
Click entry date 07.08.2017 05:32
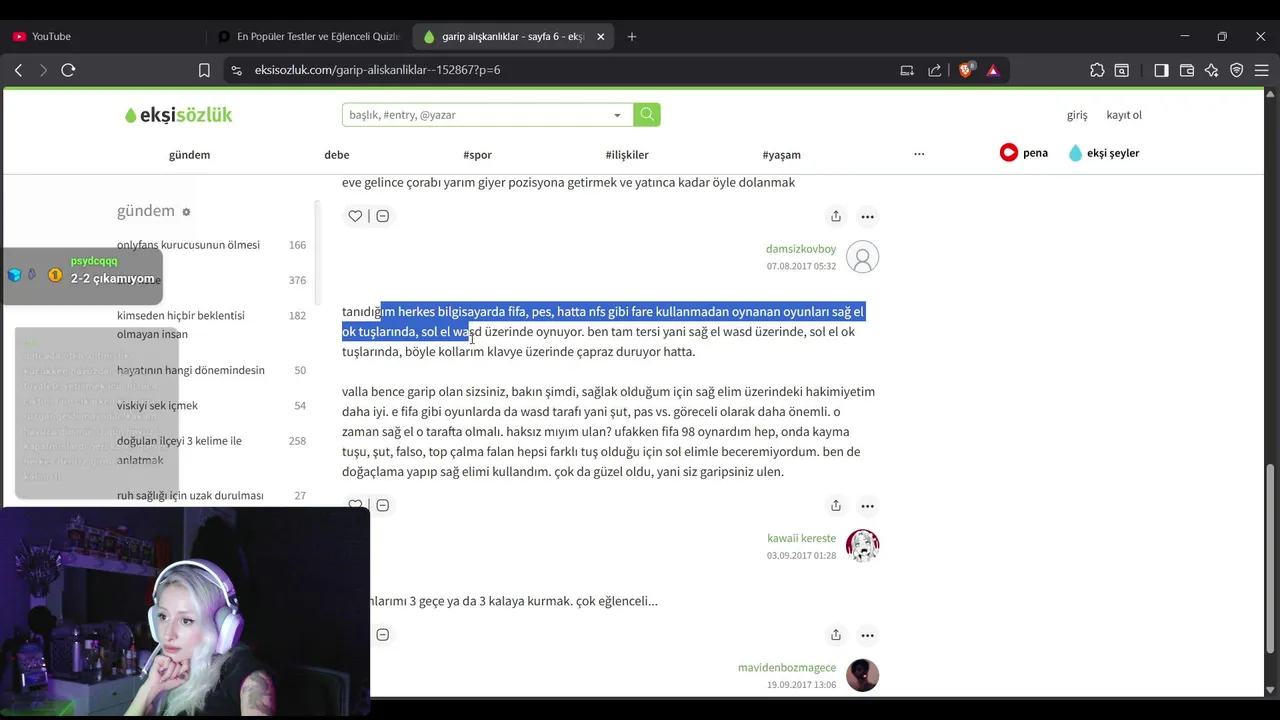coord(801,267)
